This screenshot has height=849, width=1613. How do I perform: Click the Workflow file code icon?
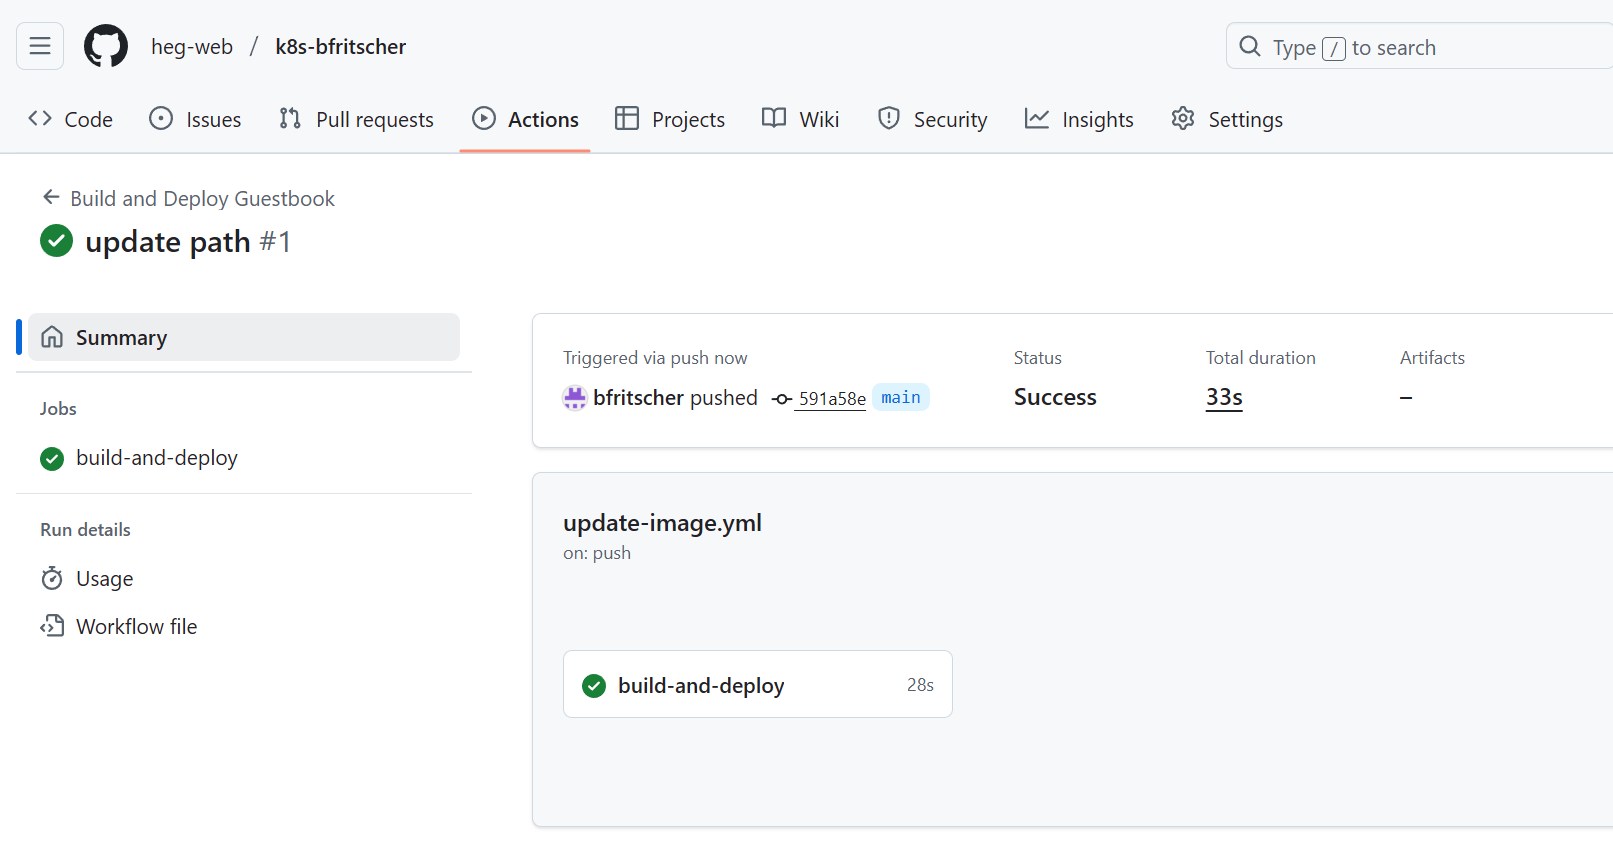(x=52, y=627)
